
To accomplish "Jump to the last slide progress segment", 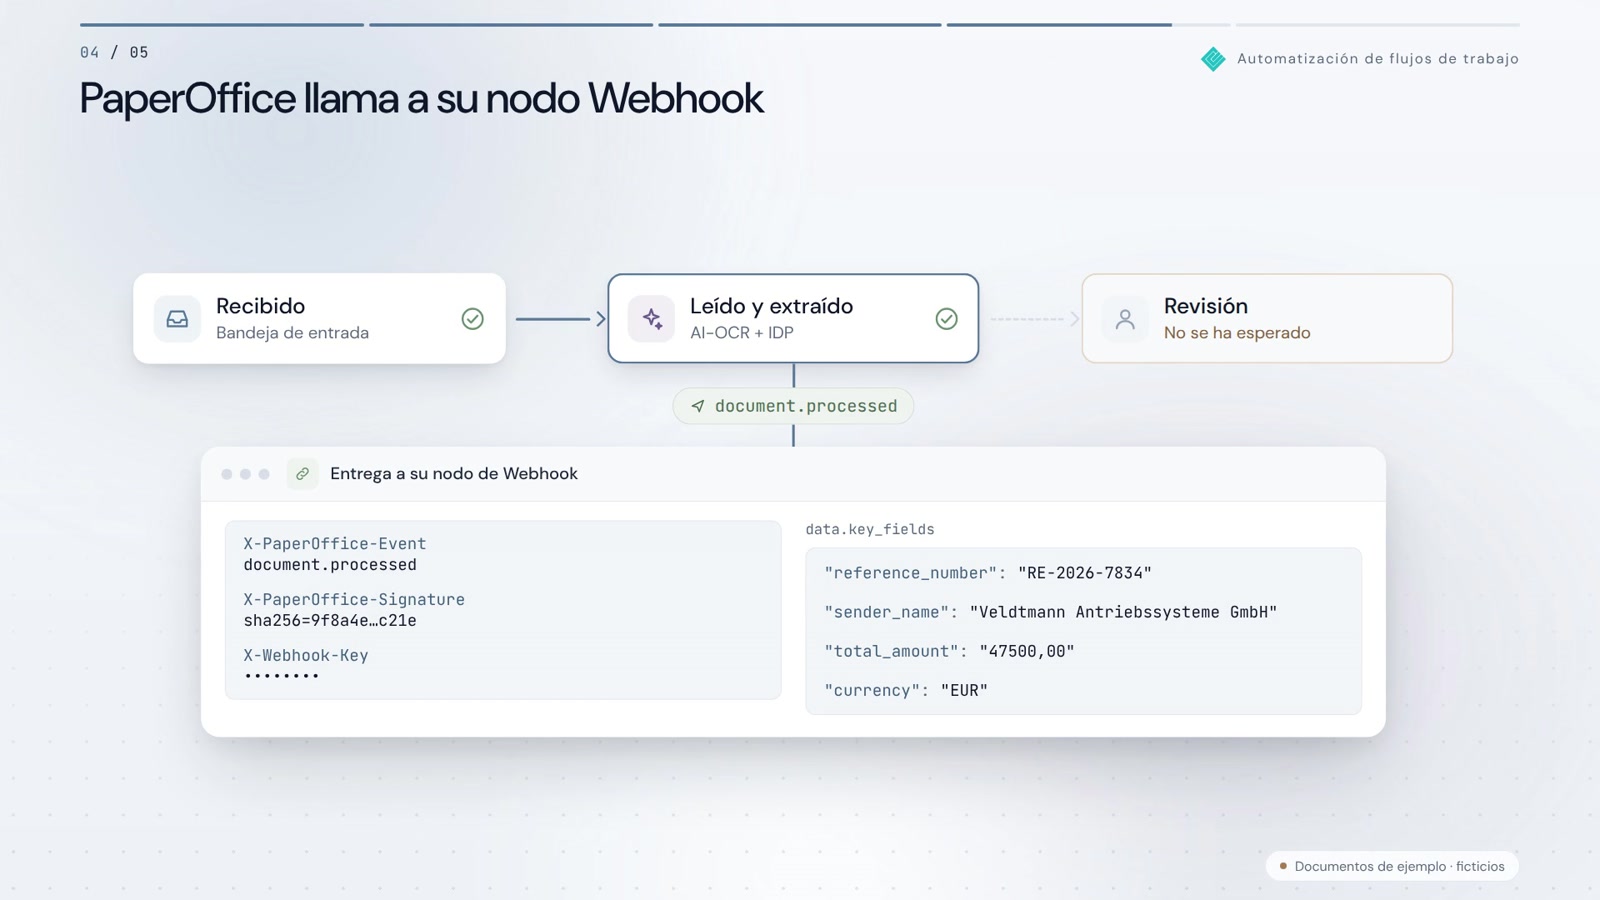I will [x=1378, y=25].
